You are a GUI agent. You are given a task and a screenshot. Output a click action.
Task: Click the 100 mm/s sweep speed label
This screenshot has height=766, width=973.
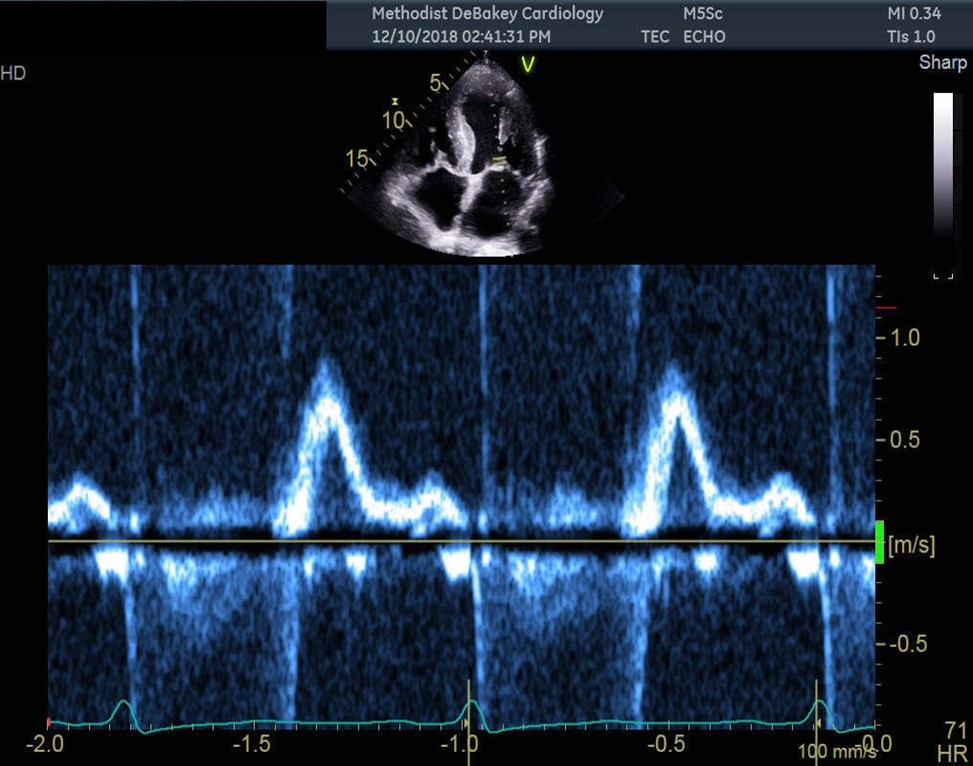tap(829, 749)
